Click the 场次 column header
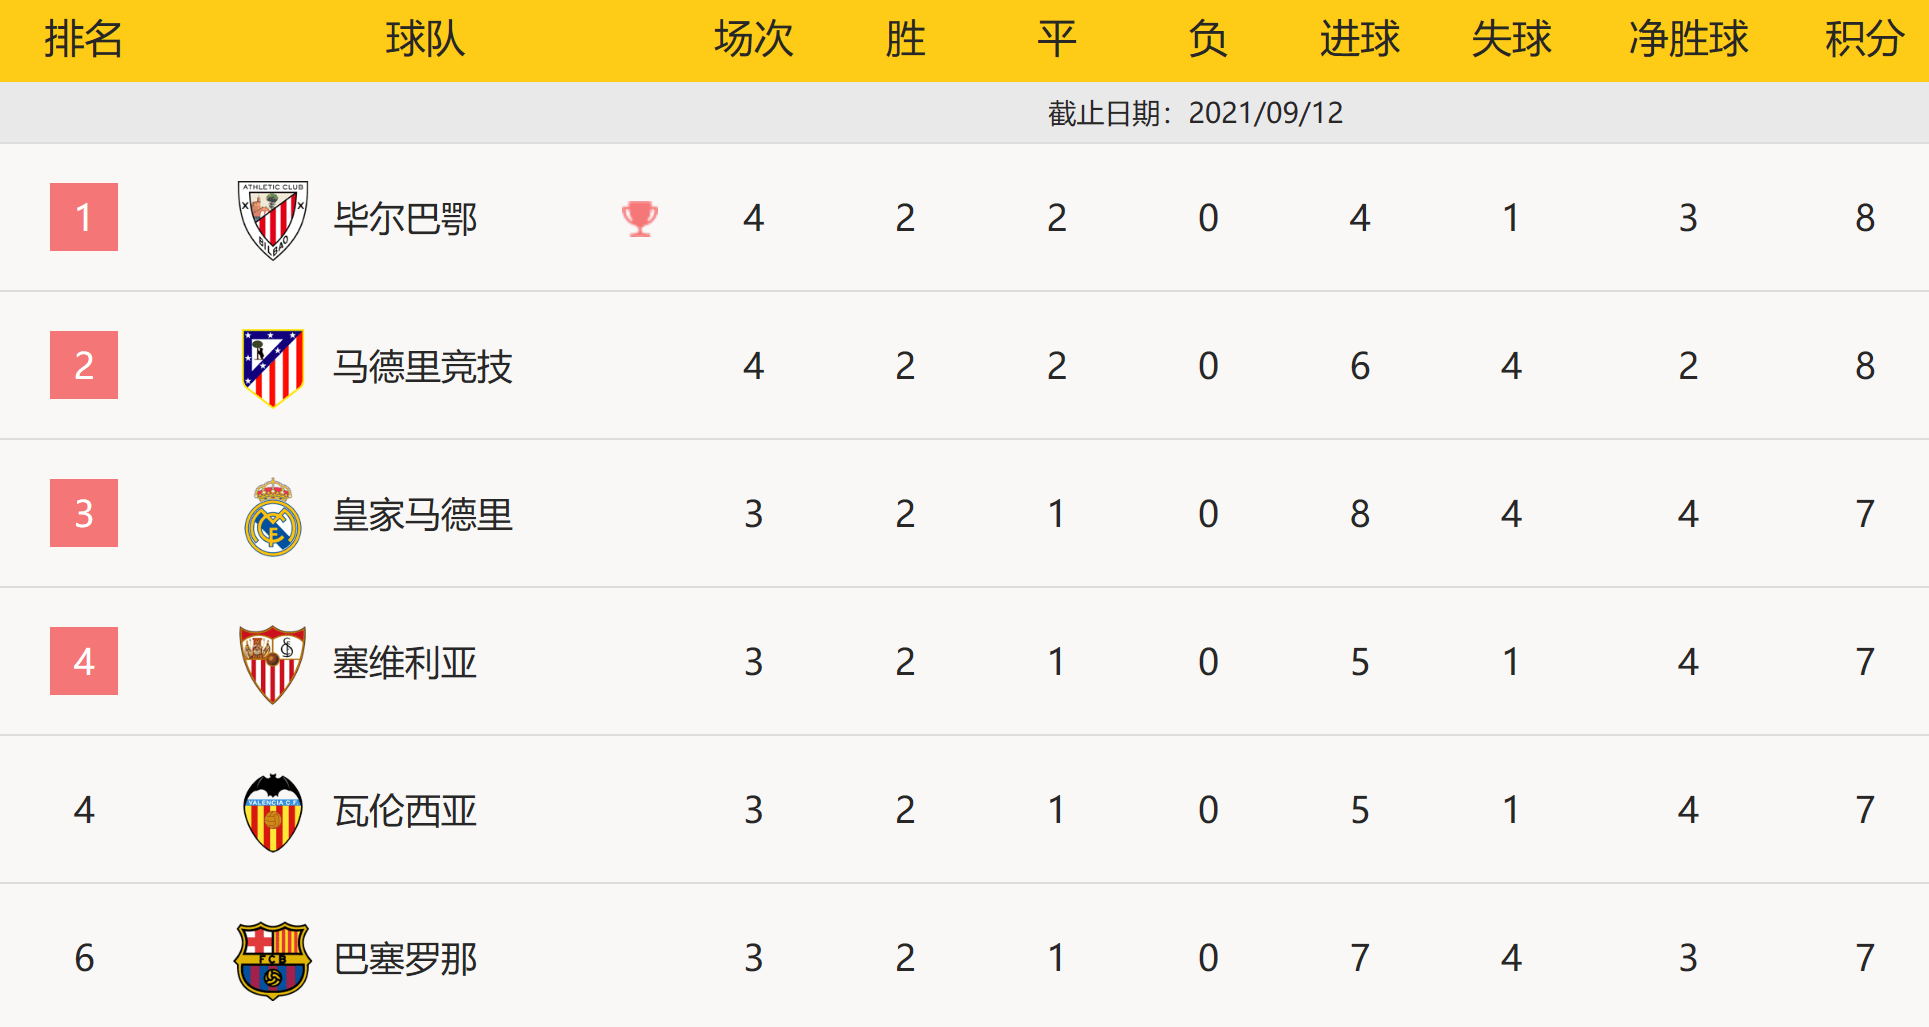Screen dimensions: 1929x1027 pyautogui.click(x=753, y=40)
